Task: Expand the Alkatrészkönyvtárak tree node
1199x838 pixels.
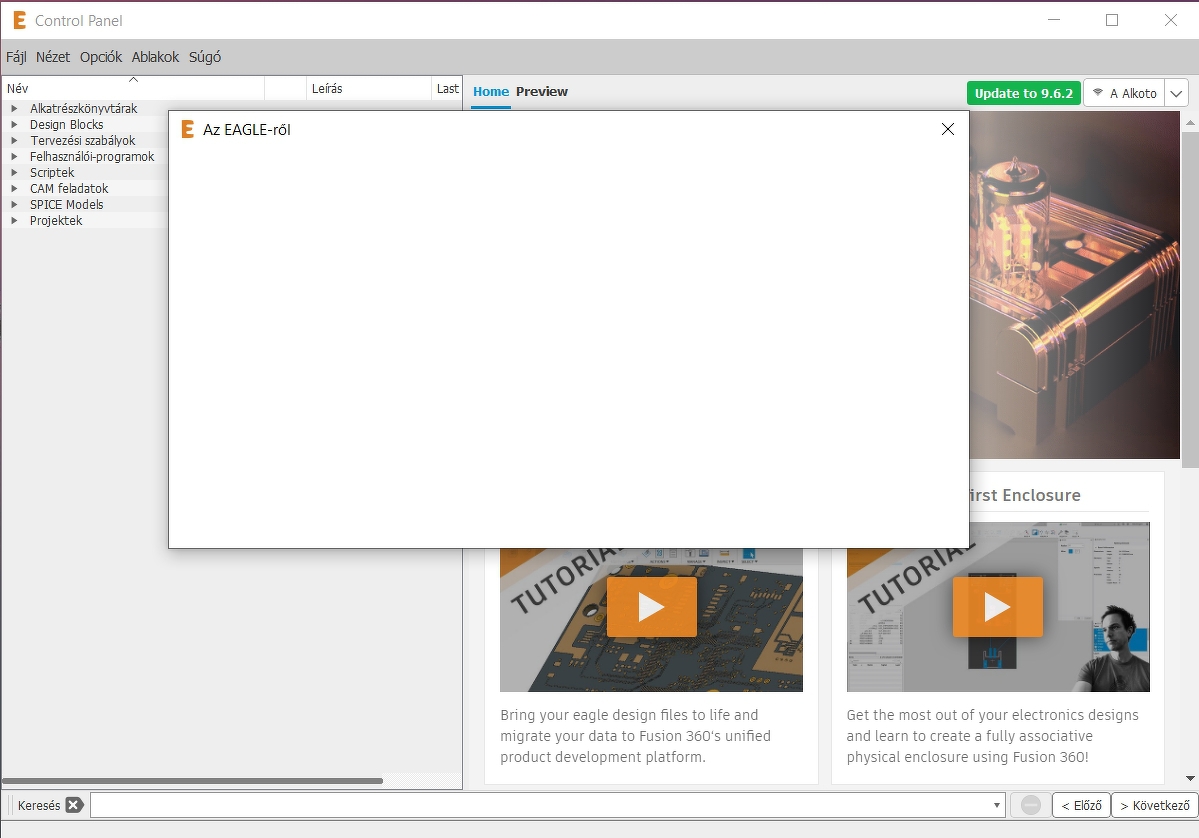Action: (x=14, y=109)
